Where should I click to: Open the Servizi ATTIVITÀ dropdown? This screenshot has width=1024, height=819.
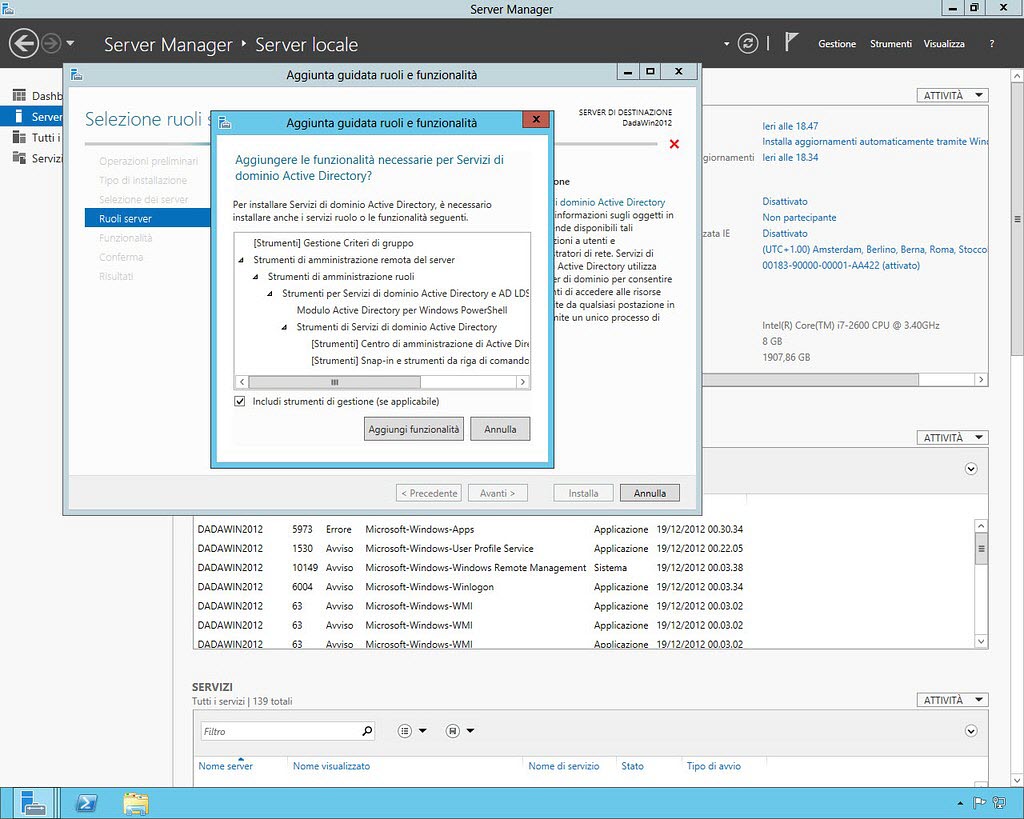pos(952,700)
